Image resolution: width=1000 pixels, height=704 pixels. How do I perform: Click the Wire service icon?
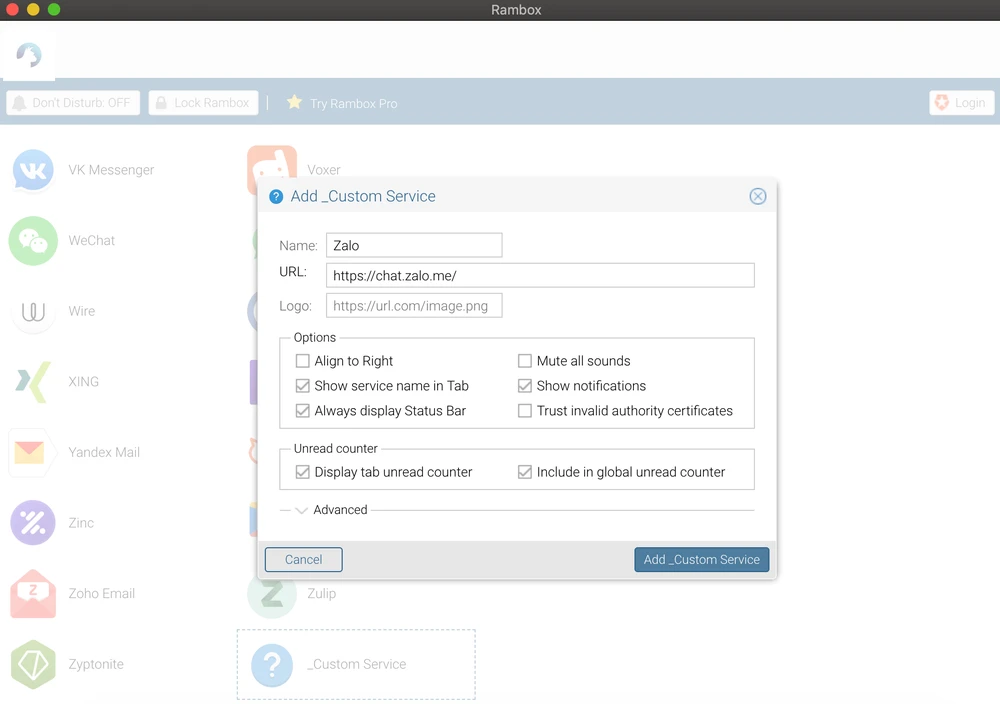click(33, 311)
